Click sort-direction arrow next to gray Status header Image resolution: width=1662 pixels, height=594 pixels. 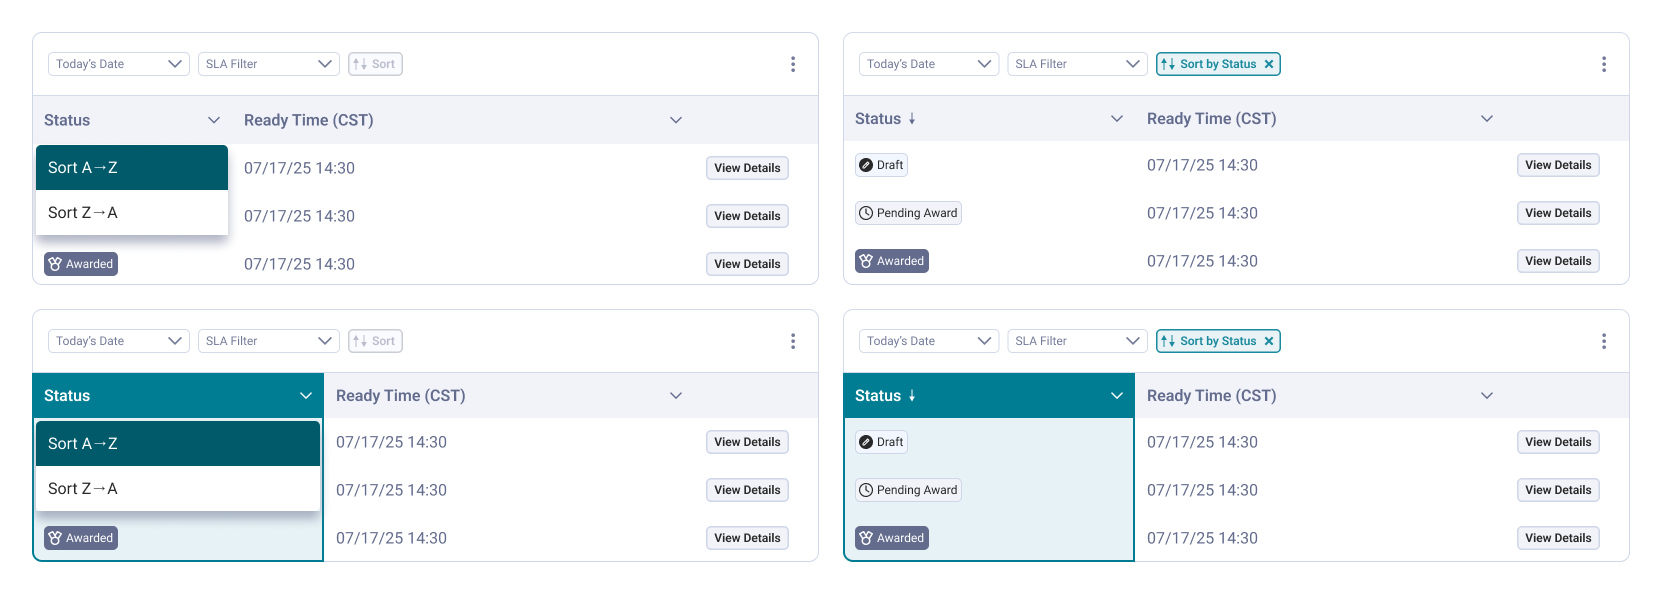pos(912,119)
